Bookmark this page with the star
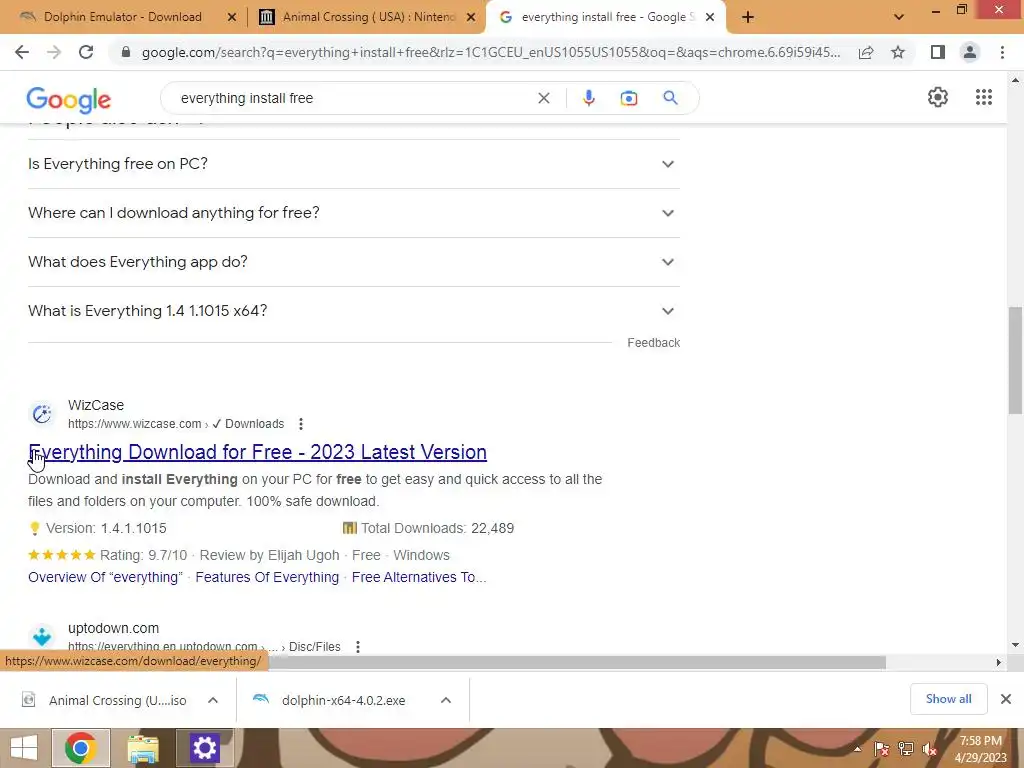Viewport: 1024px width, 768px height. [x=898, y=52]
